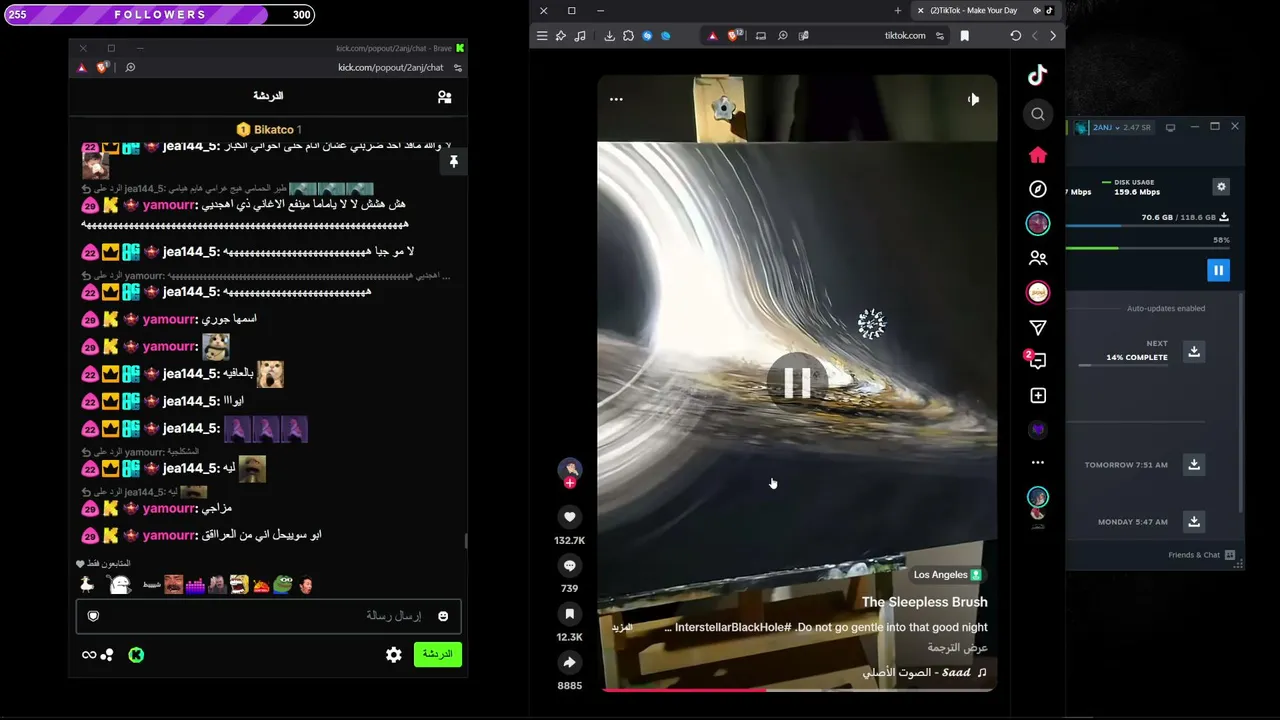Click the green Kick logo below chat input

(x=136, y=655)
